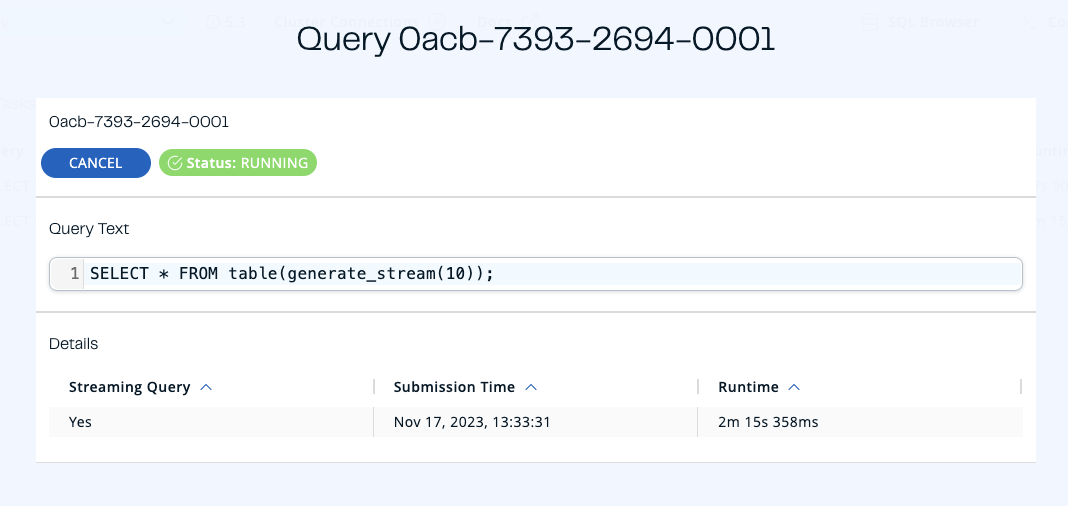Click the divider between Submission Time and Runtime
The height and width of the screenshot is (506, 1068).
(x=697, y=387)
